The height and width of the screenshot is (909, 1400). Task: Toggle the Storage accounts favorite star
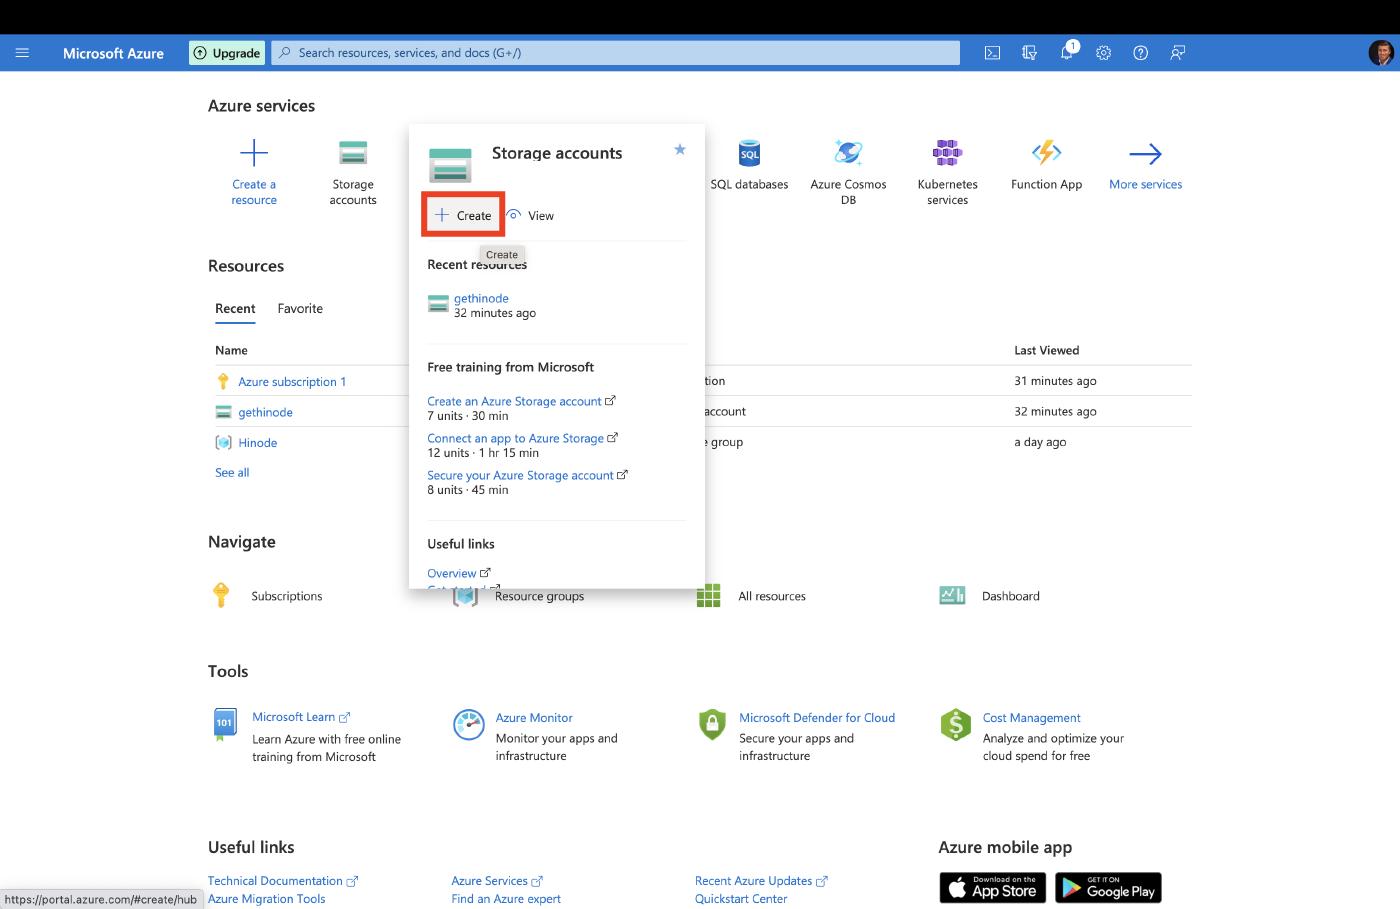680,150
